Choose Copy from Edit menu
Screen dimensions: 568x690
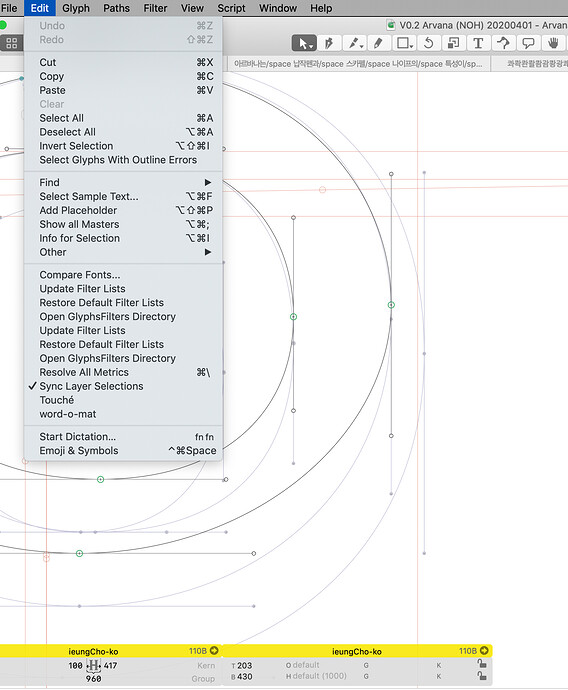[123, 76]
